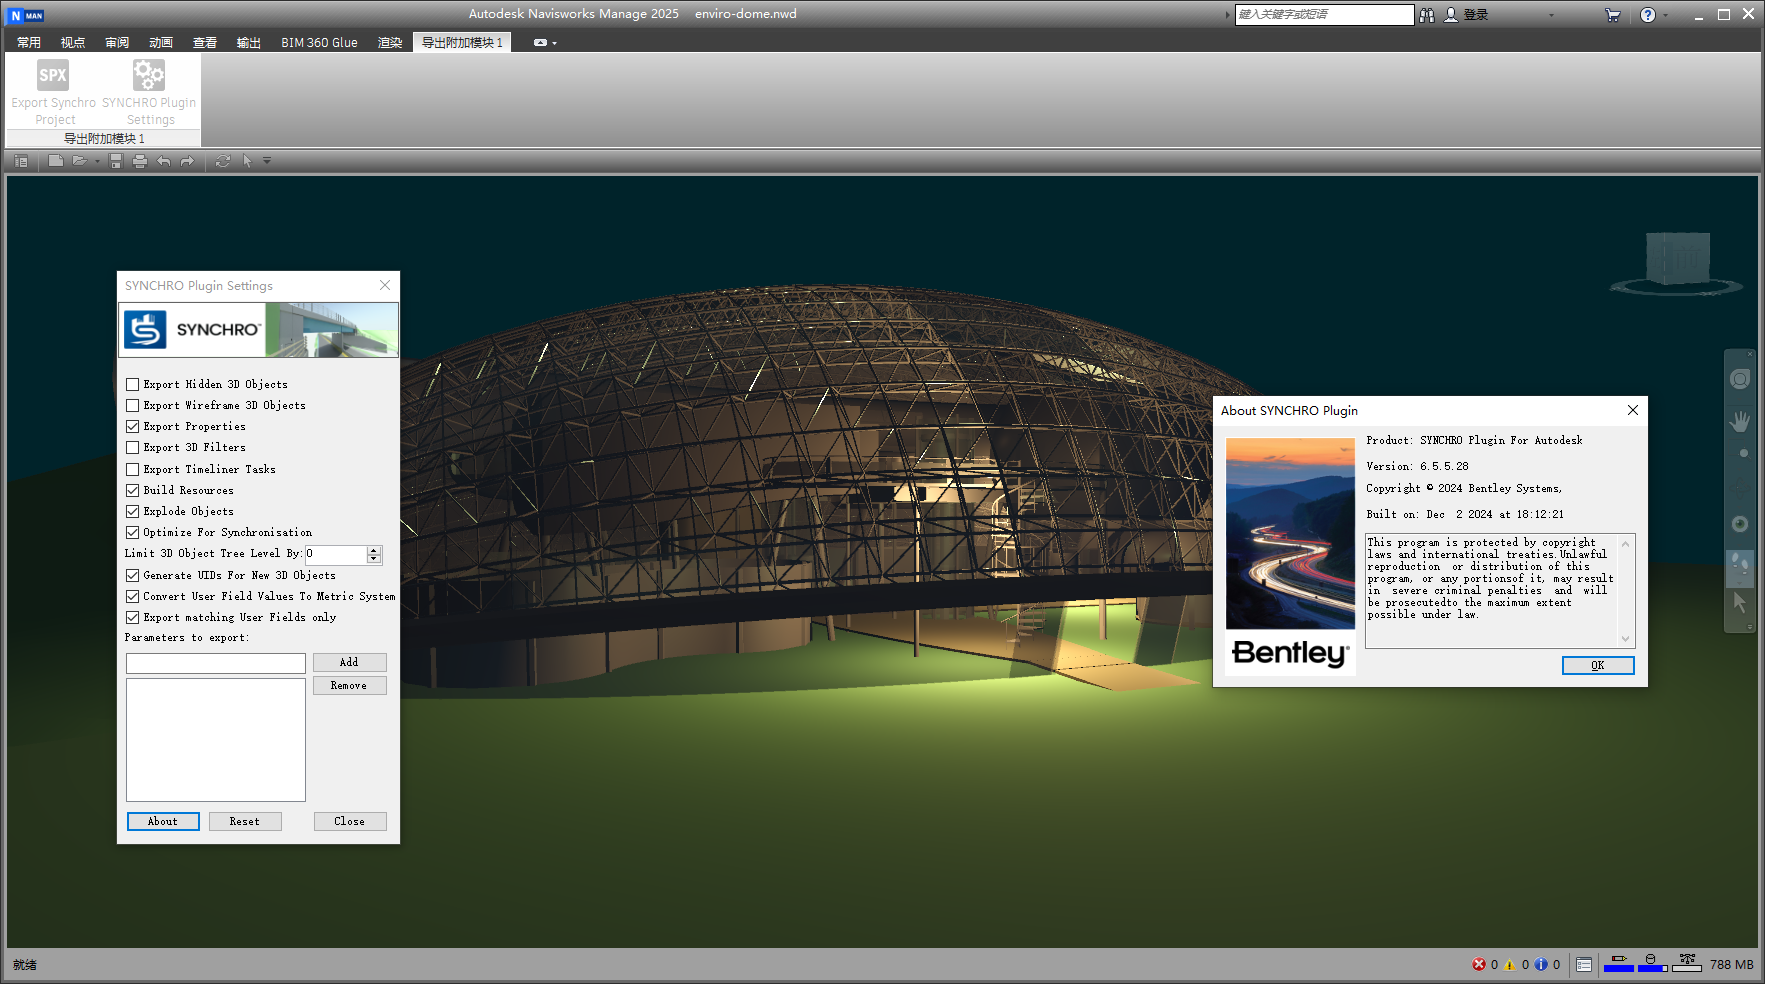Viewport: 1765px width, 984px height.
Task: Click Remove button for parameters
Action: (x=349, y=685)
